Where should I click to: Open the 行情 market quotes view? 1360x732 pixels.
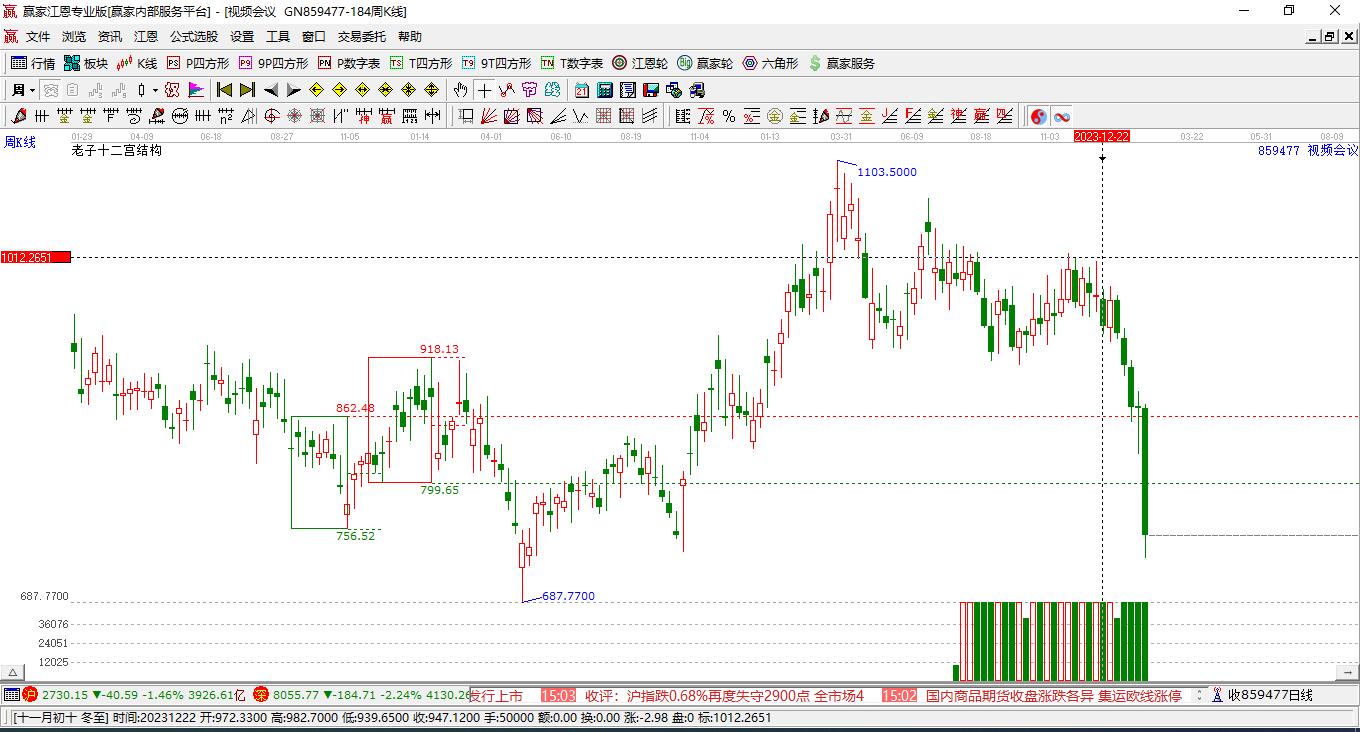[x=33, y=63]
